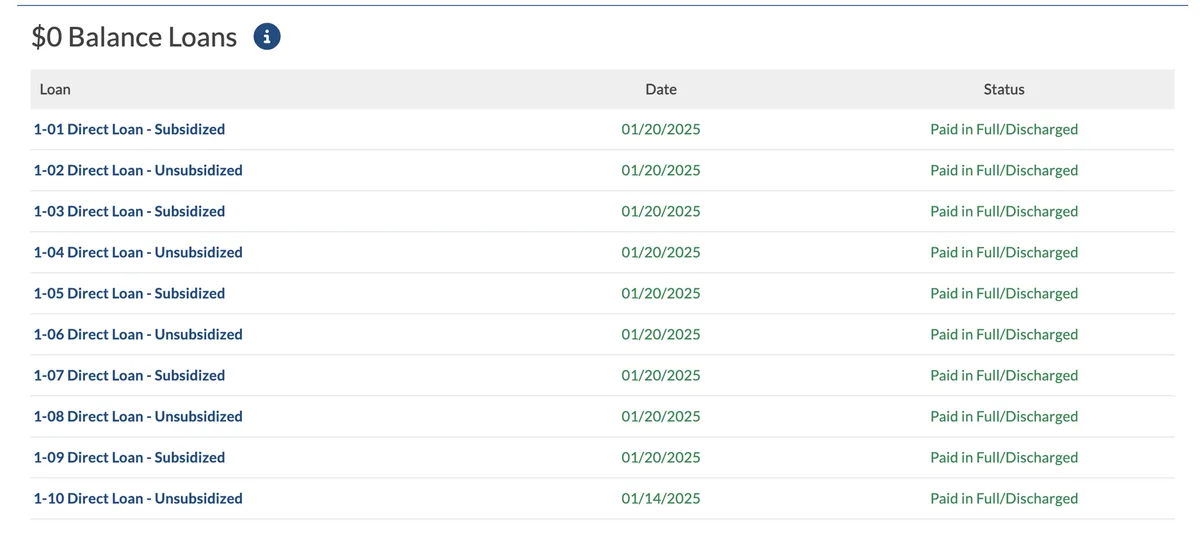Select the date cell for loan 1-07

pyautogui.click(x=661, y=375)
